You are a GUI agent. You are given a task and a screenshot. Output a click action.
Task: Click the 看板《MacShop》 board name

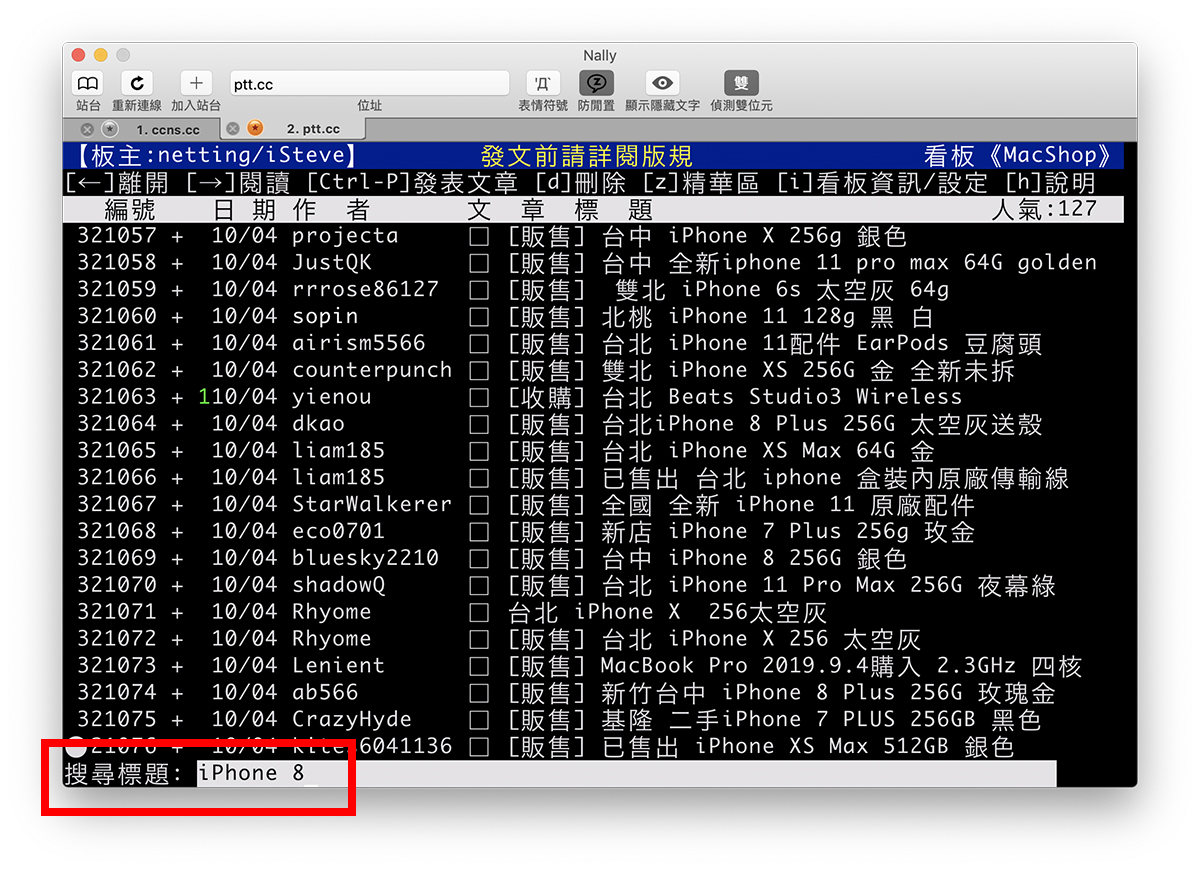coord(1017,156)
